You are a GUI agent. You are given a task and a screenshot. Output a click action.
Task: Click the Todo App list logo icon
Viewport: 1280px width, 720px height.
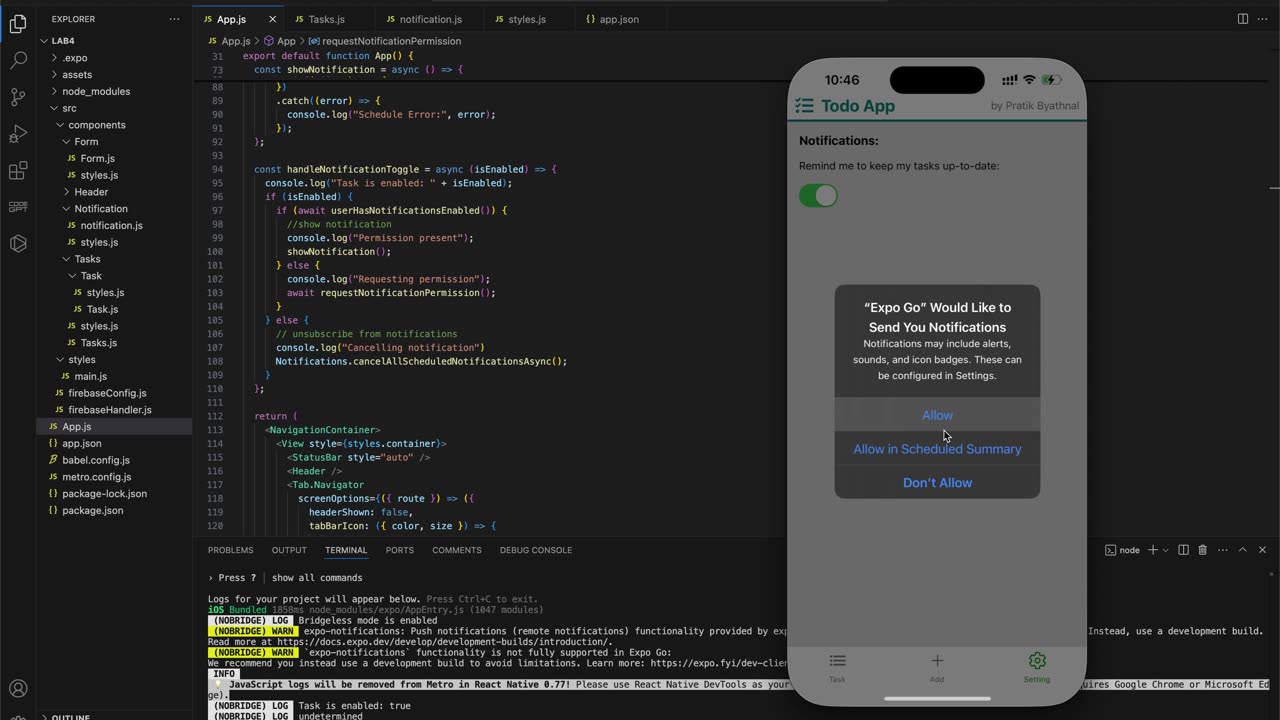coord(804,106)
